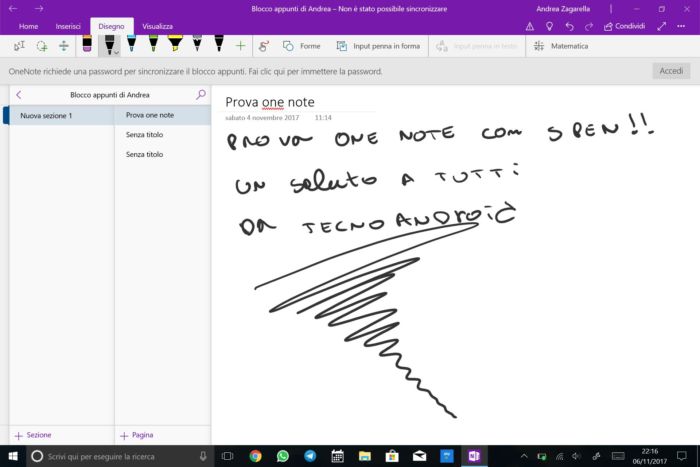700x467 pixels.
Task: Open Microsoft Store from taskbar
Action: 392,456
